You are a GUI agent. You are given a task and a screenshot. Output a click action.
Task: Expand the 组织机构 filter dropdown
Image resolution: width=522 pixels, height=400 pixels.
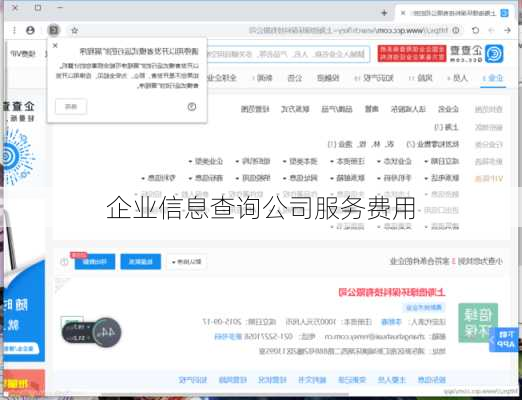tap(253, 162)
